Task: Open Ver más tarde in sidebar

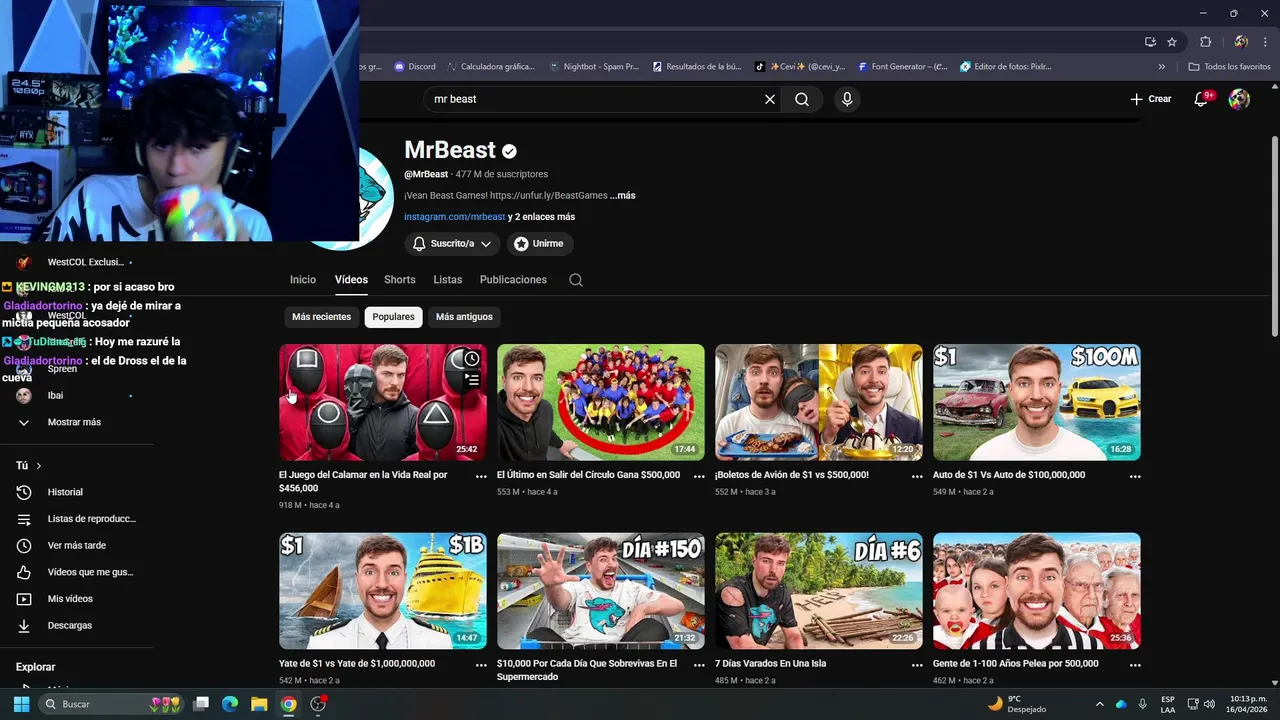Action: [77, 545]
